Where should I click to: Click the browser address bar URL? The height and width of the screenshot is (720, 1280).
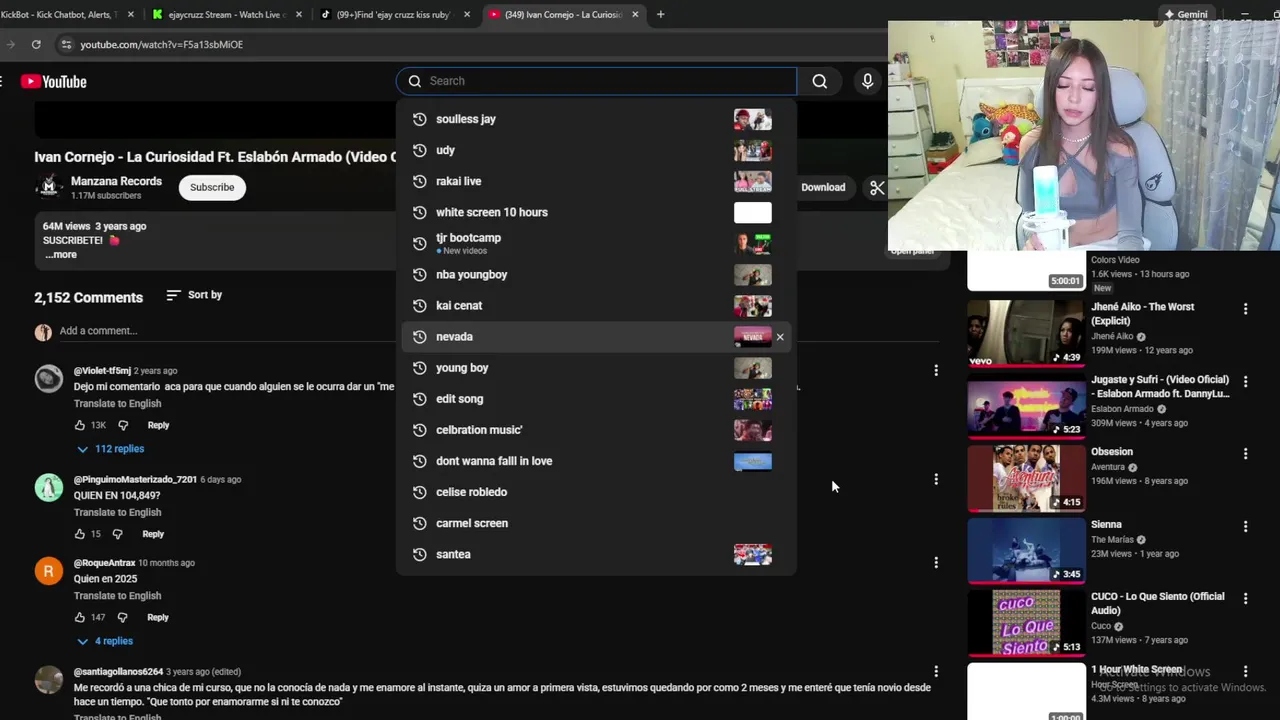[161, 44]
